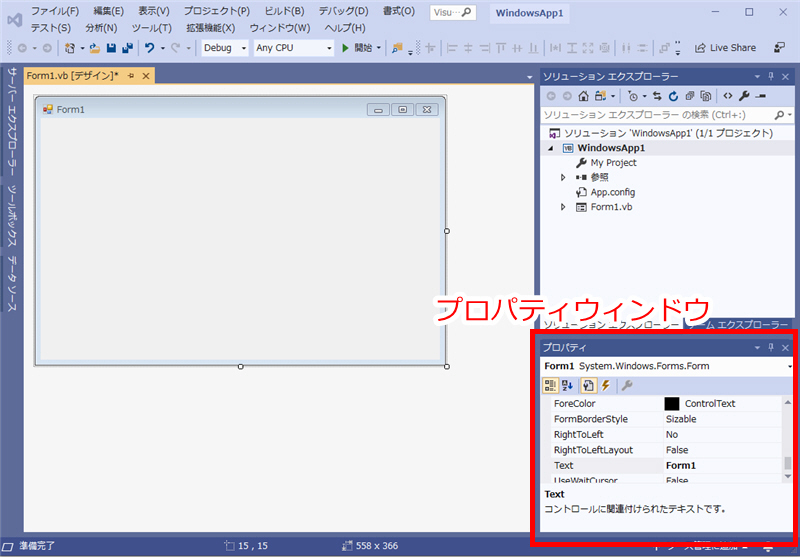Click Solution Explorer view code icon
Screen dimensions: 800x557
(x=728, y=96)
